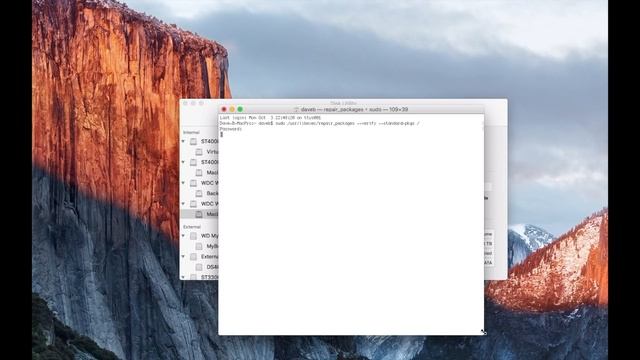This screenshot has width=640, height=360.
Task: Click the WD My external disk icon
Action: tap(193, 236)
